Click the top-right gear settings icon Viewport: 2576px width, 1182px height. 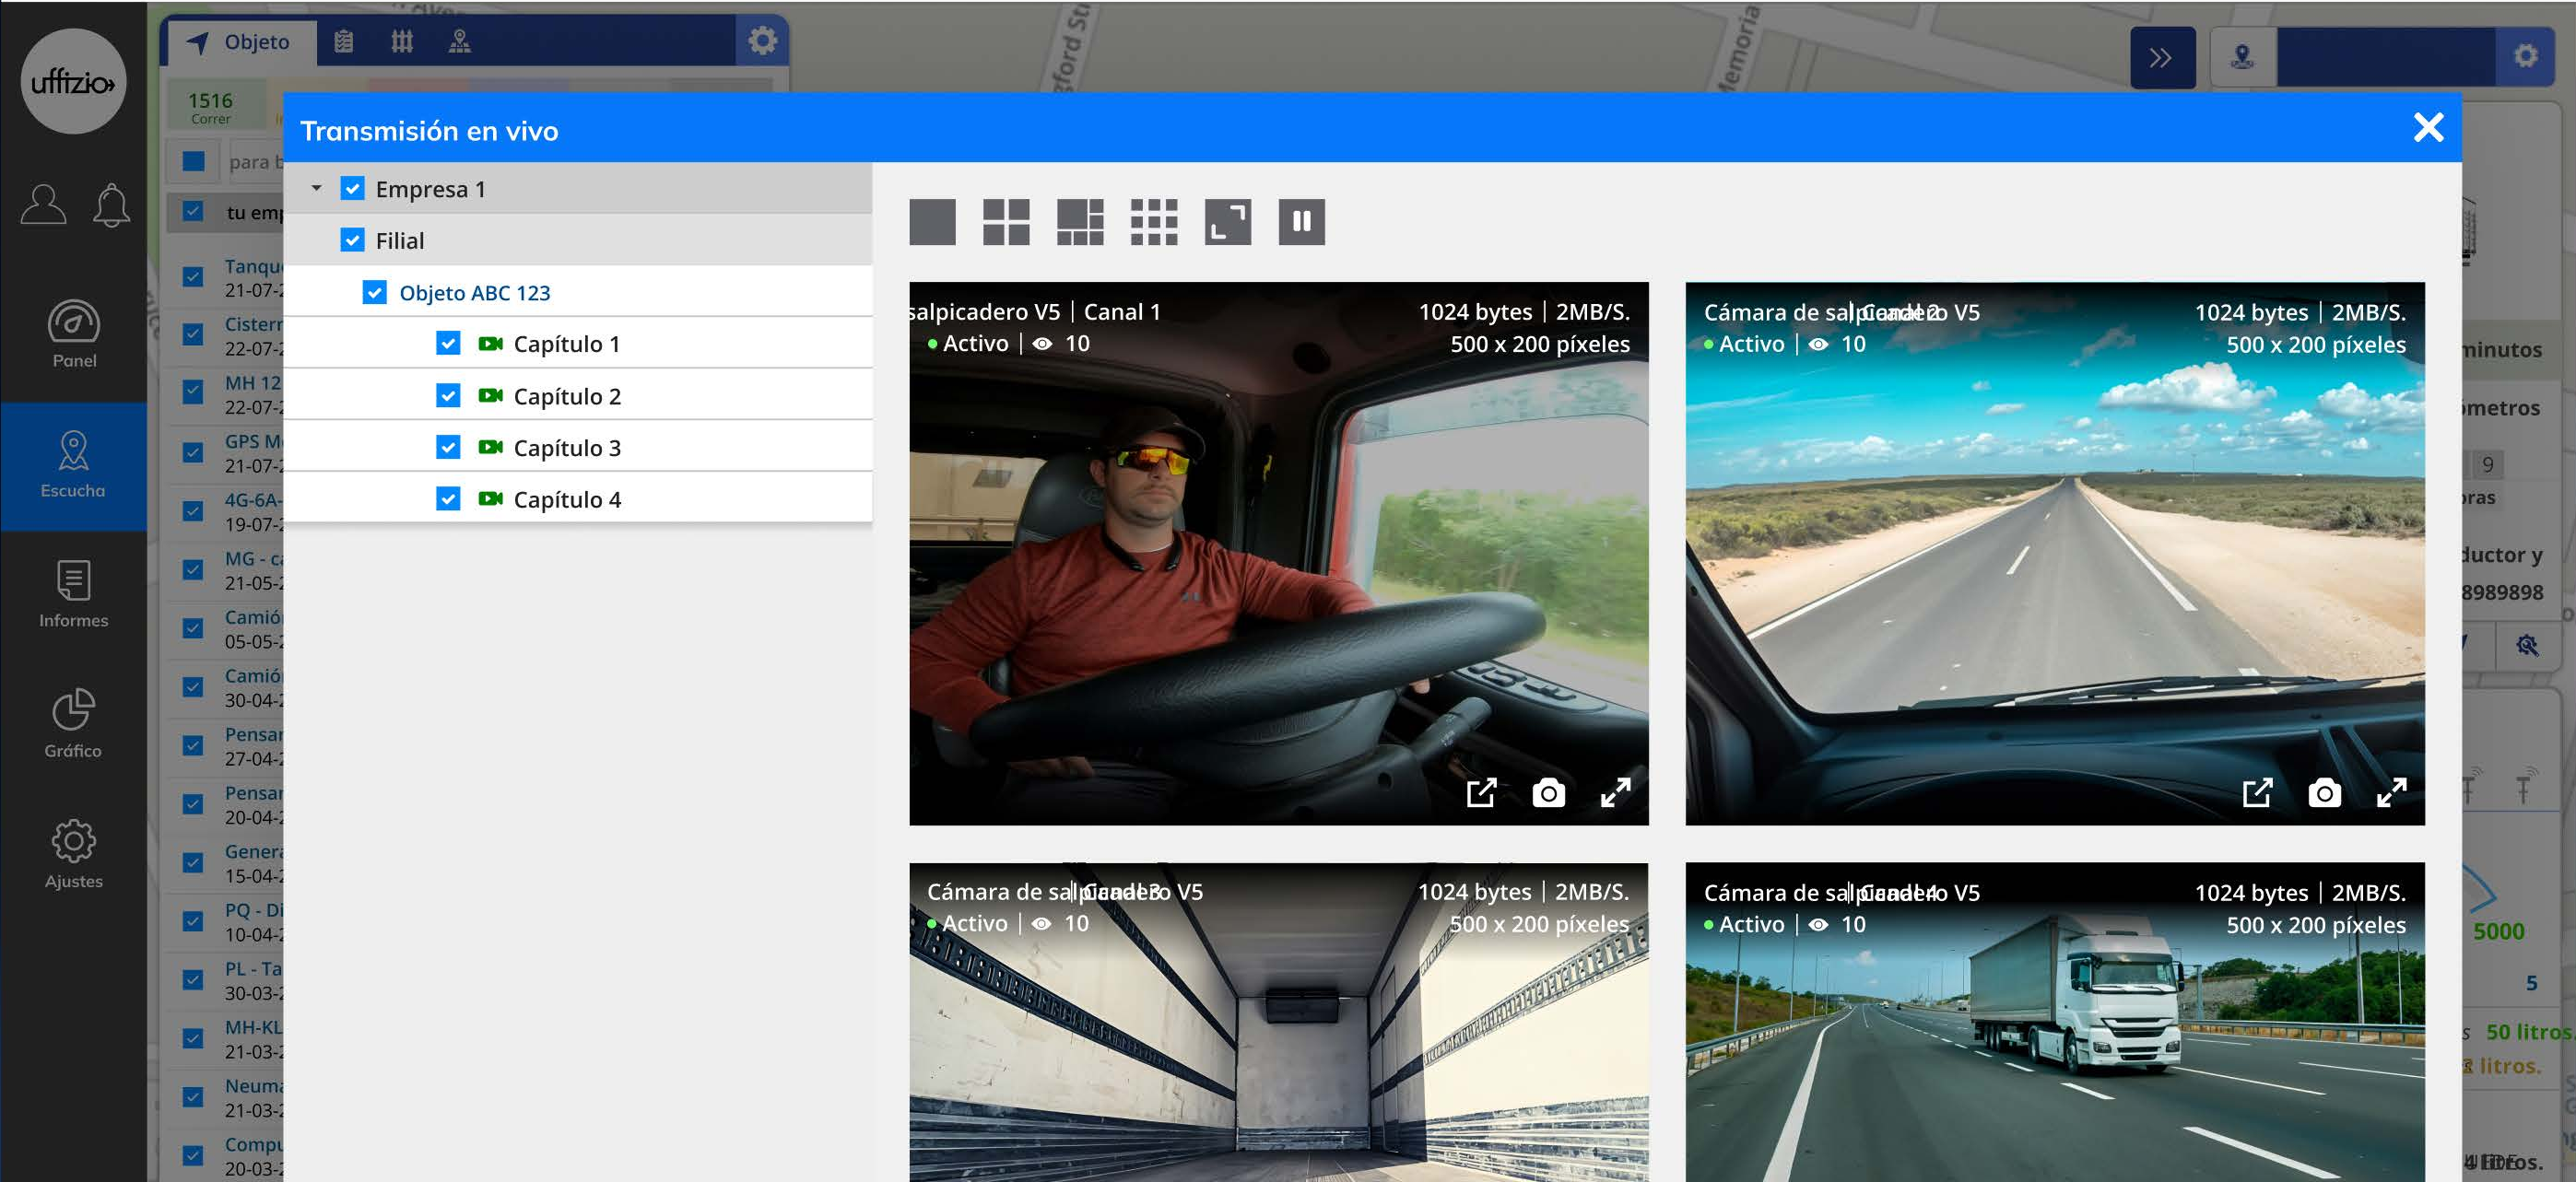[2525, 56]
